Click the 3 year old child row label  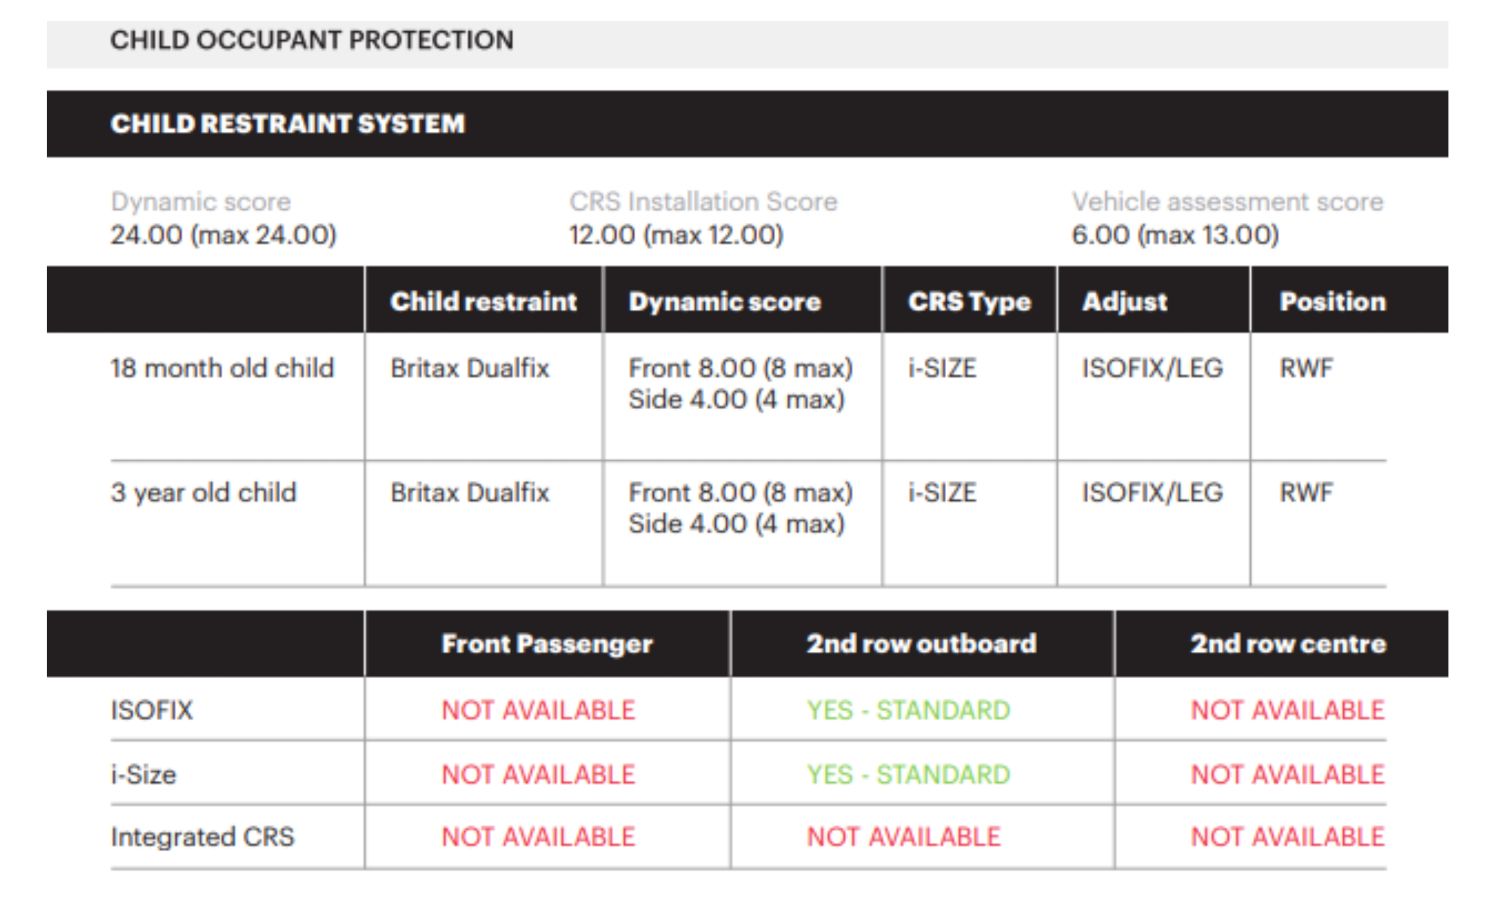point(204,492)
